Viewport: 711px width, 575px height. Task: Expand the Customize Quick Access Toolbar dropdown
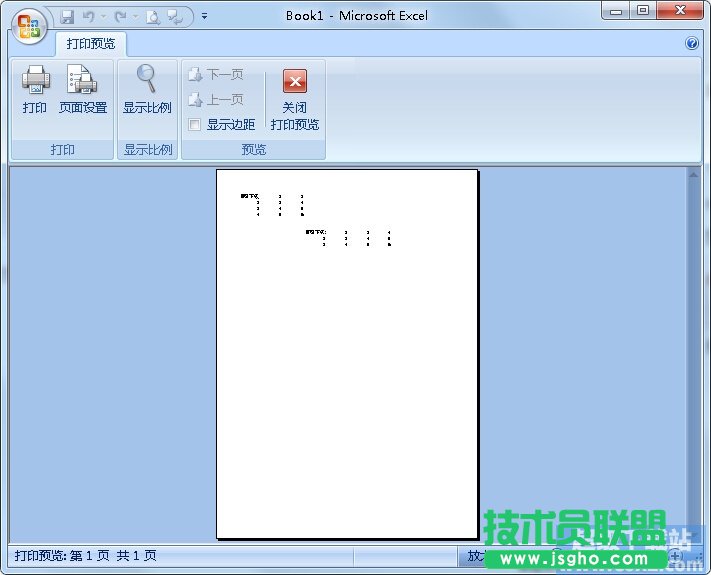coord(204,16)
